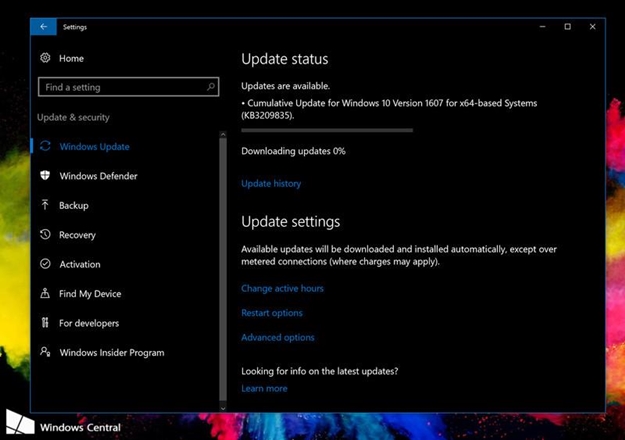Click the Windows Update sync icon
The width and height of the screenshot is (625, 440).
coord(45,147)
